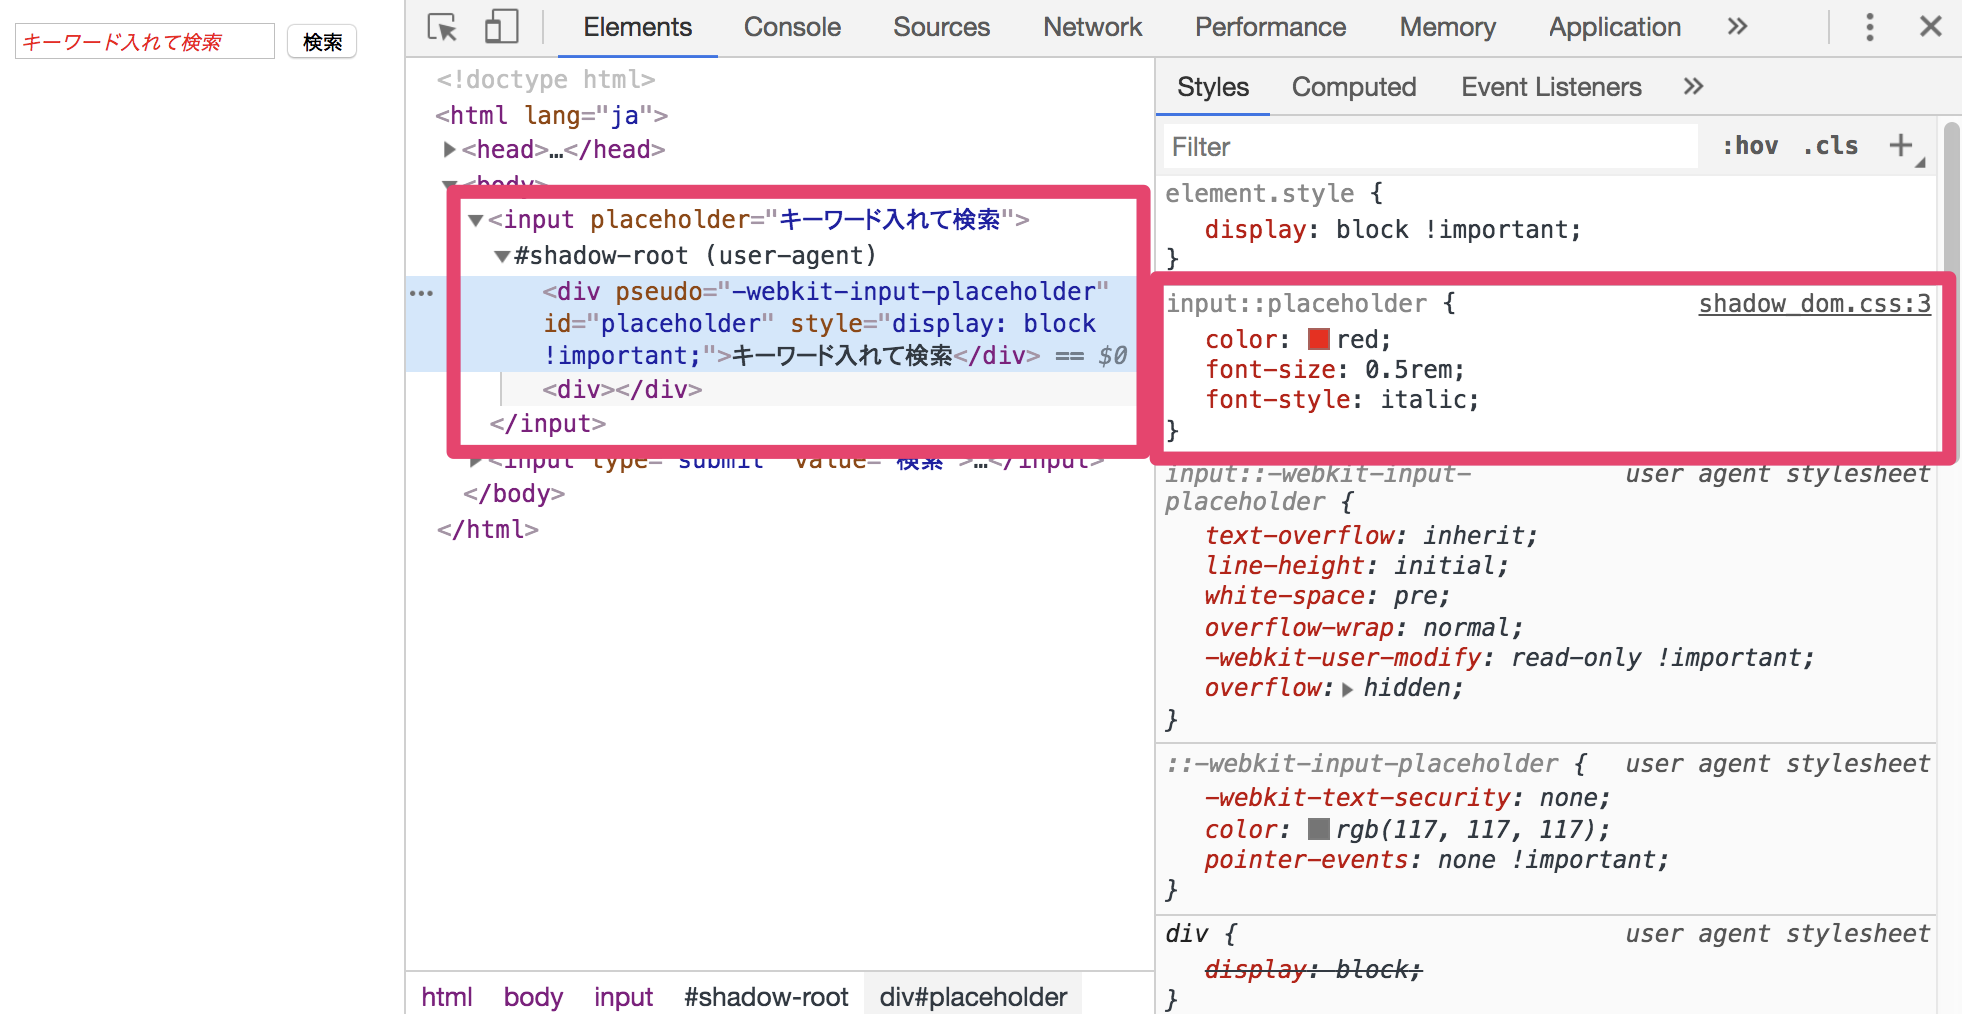Toggle the .cls element classes panel
This screenshot has height=1014, width=1962.
pos(1830,146)
